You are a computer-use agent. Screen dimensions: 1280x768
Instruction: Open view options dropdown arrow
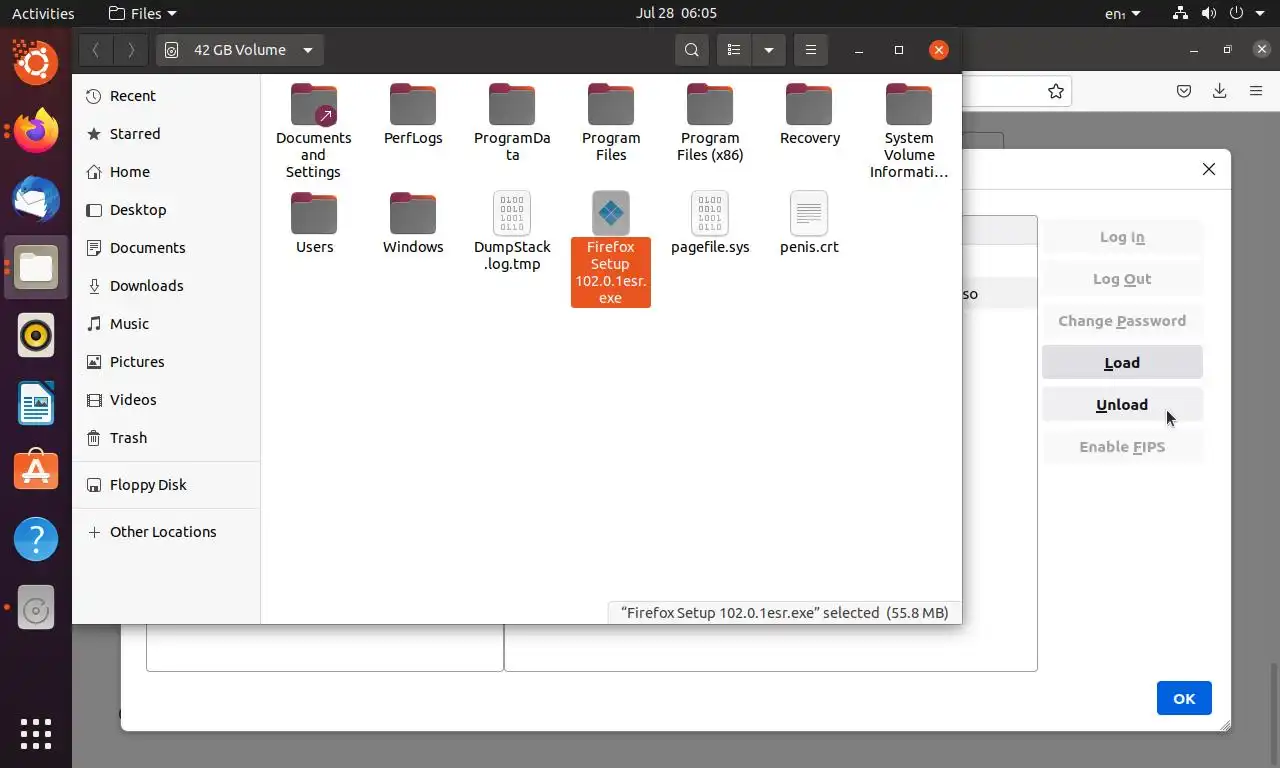point(768,50)
